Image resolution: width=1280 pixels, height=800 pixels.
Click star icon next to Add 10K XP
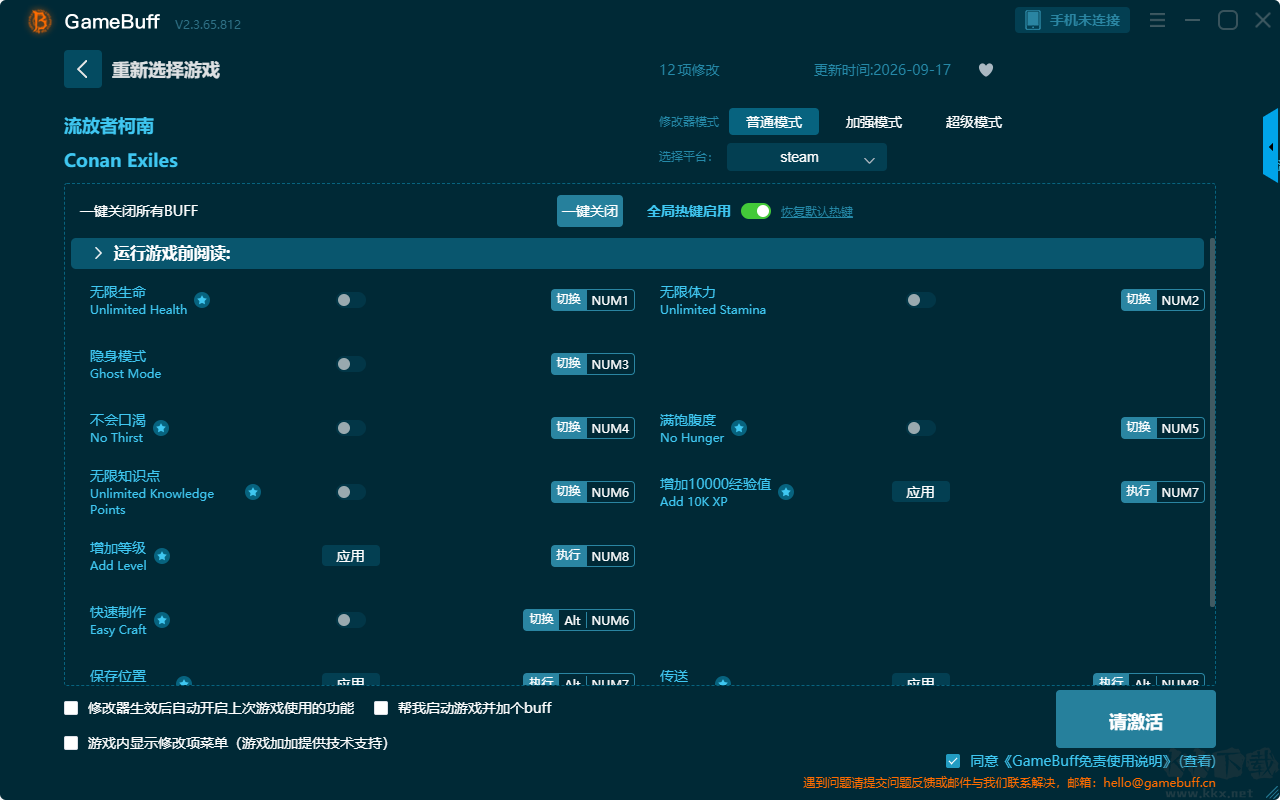786,492
